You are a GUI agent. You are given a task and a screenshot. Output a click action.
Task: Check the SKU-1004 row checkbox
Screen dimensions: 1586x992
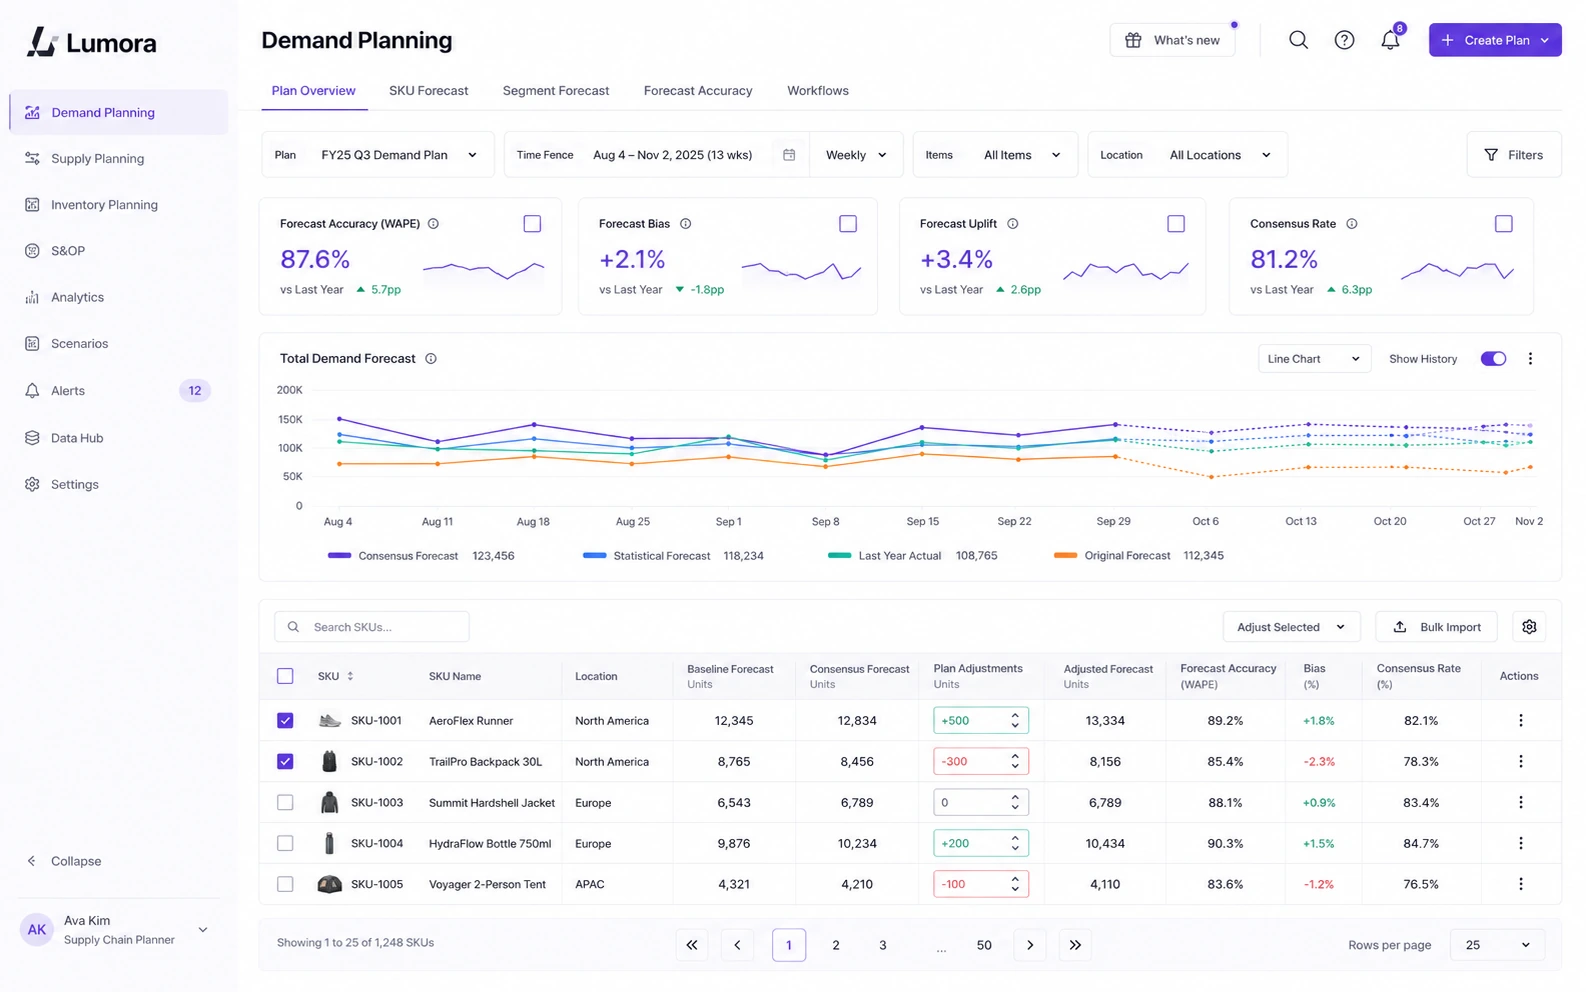[285, 844]
